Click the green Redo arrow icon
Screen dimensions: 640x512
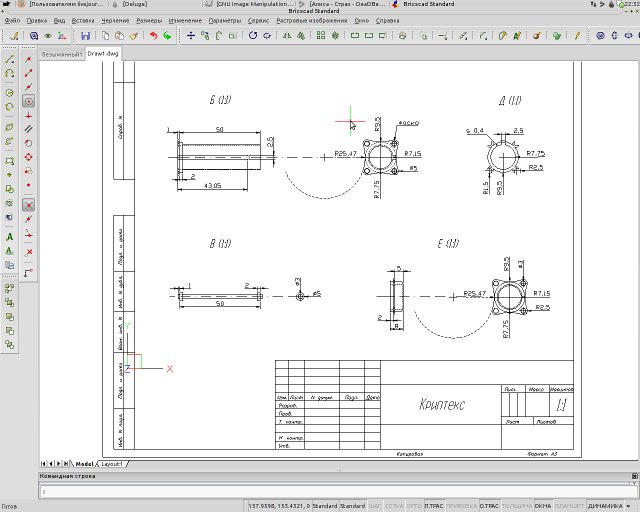(167, 36)
